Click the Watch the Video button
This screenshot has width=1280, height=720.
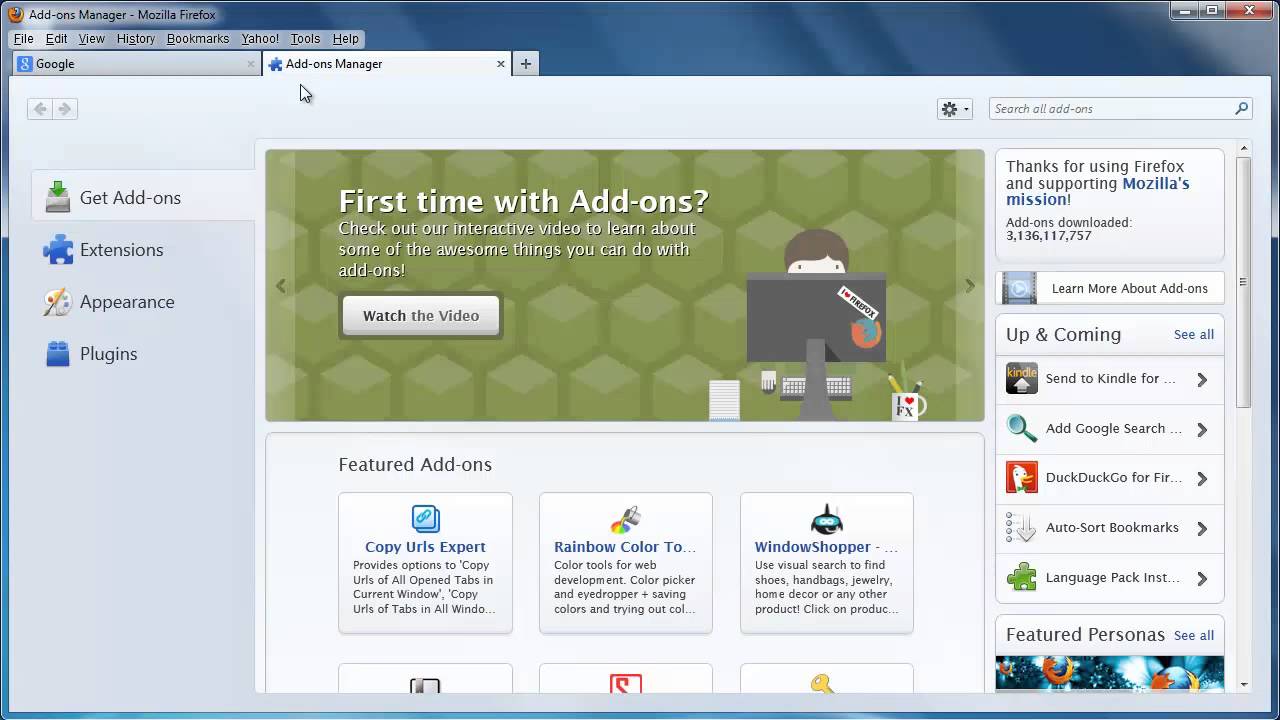(421, 315)
